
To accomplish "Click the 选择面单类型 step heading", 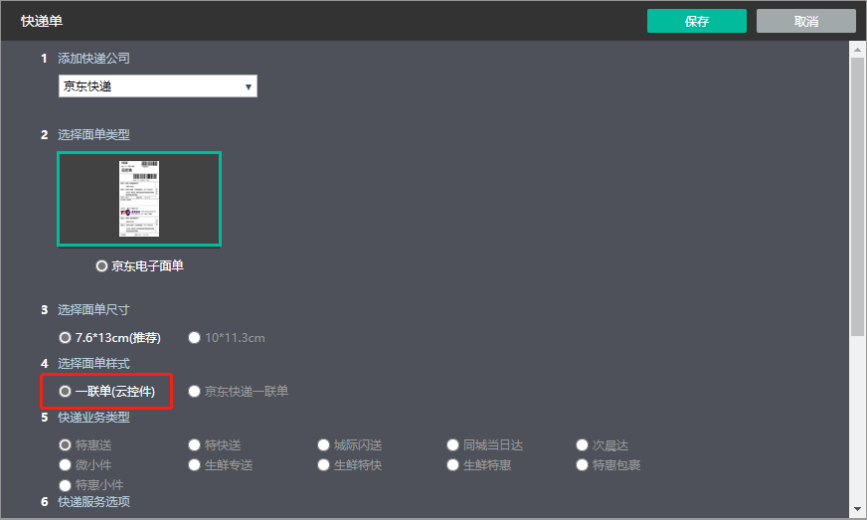I will pos(93,134).
